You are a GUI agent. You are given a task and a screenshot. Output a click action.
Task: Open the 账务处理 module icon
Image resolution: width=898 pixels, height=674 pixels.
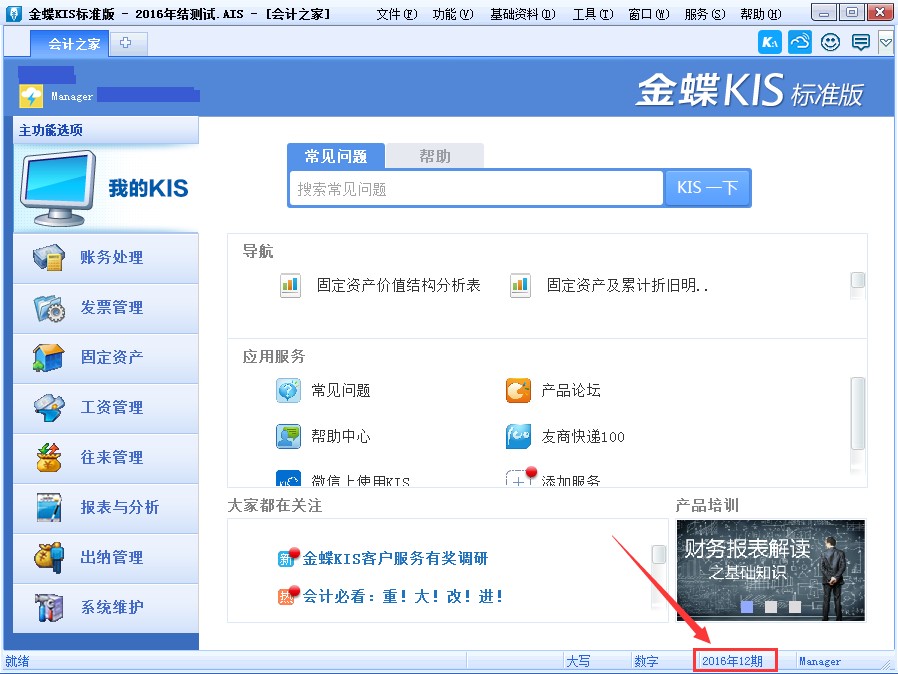(x=49, y=258)
